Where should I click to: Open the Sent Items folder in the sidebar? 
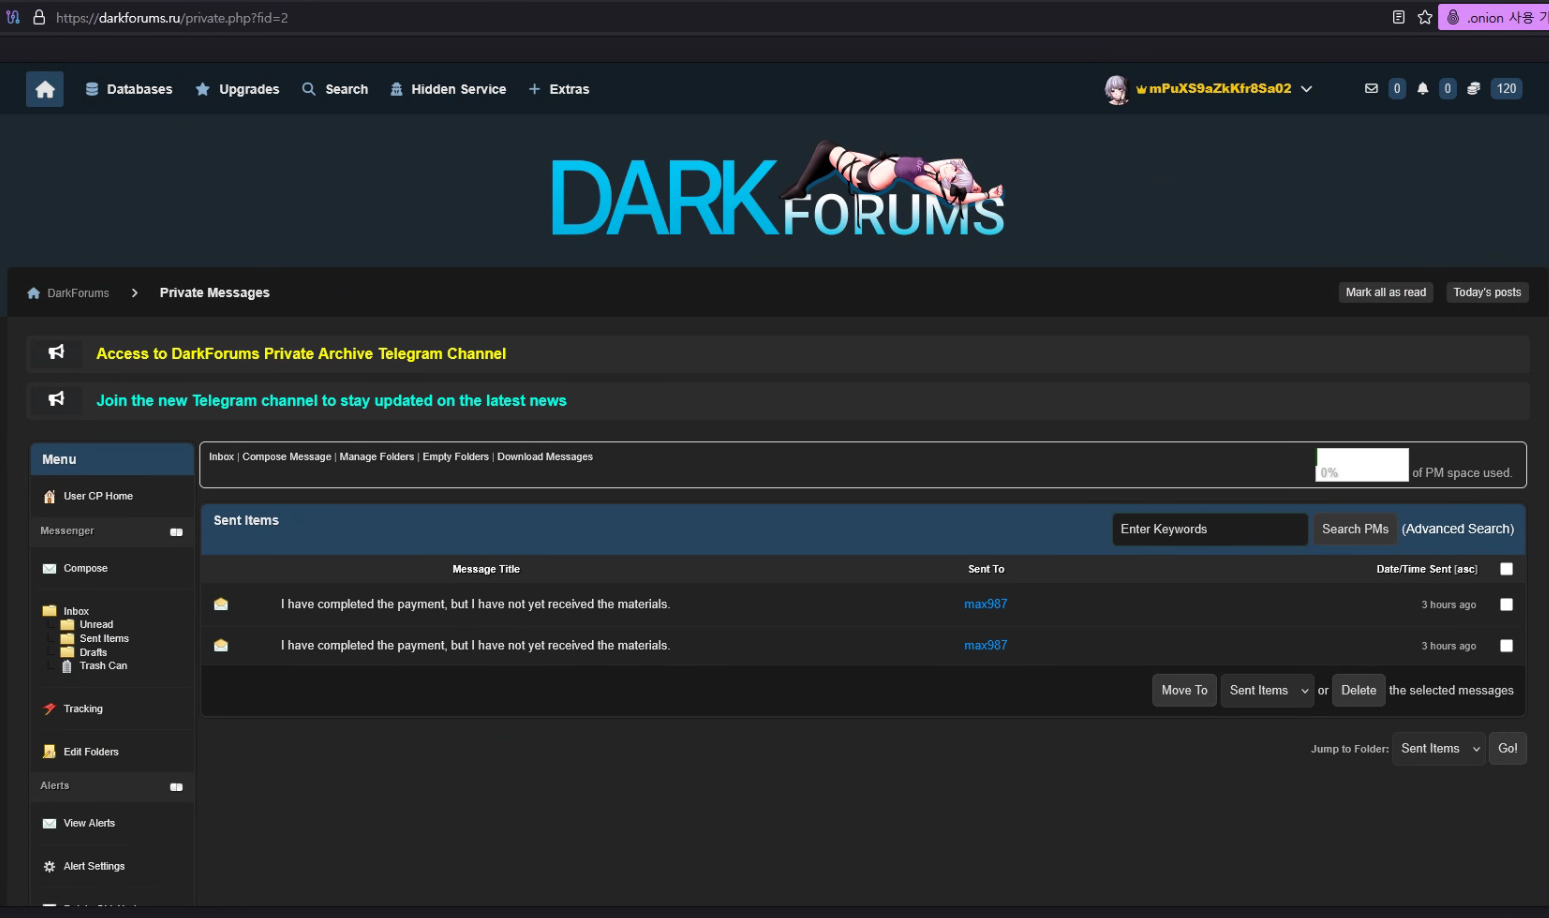tap(104, 638)
